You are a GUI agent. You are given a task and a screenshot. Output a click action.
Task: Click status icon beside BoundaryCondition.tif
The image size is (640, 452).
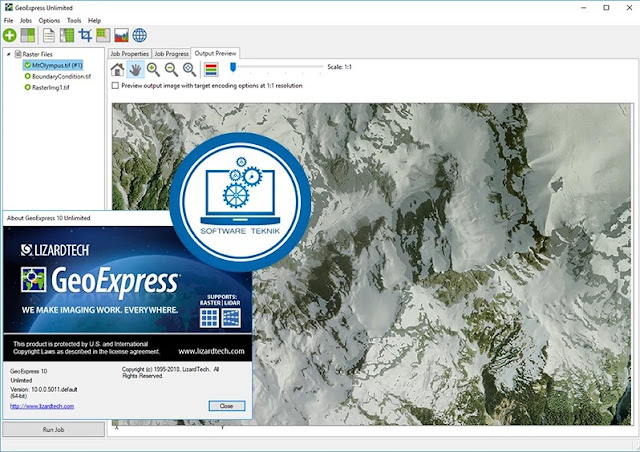28,76
